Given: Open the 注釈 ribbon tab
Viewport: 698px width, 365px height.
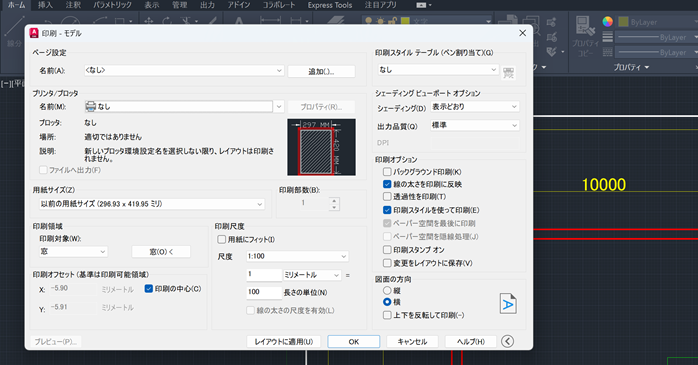Looking at the screenshot, I should pyautogui.click(x=73, y=5).
